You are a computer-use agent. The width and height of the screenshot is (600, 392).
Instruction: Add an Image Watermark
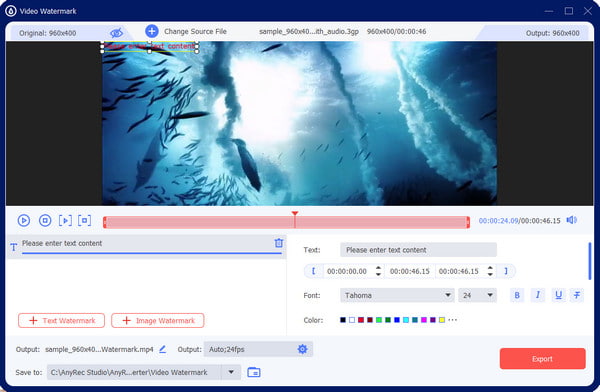point(158,320)
